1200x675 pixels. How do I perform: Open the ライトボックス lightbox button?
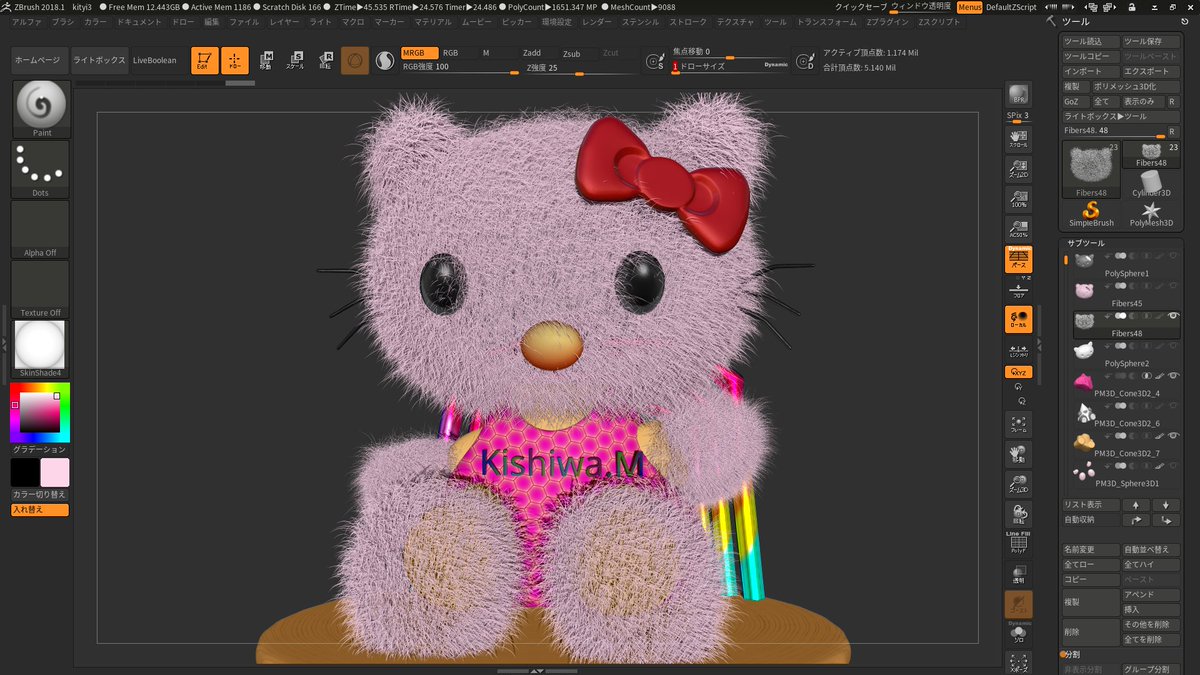point(100,61)
